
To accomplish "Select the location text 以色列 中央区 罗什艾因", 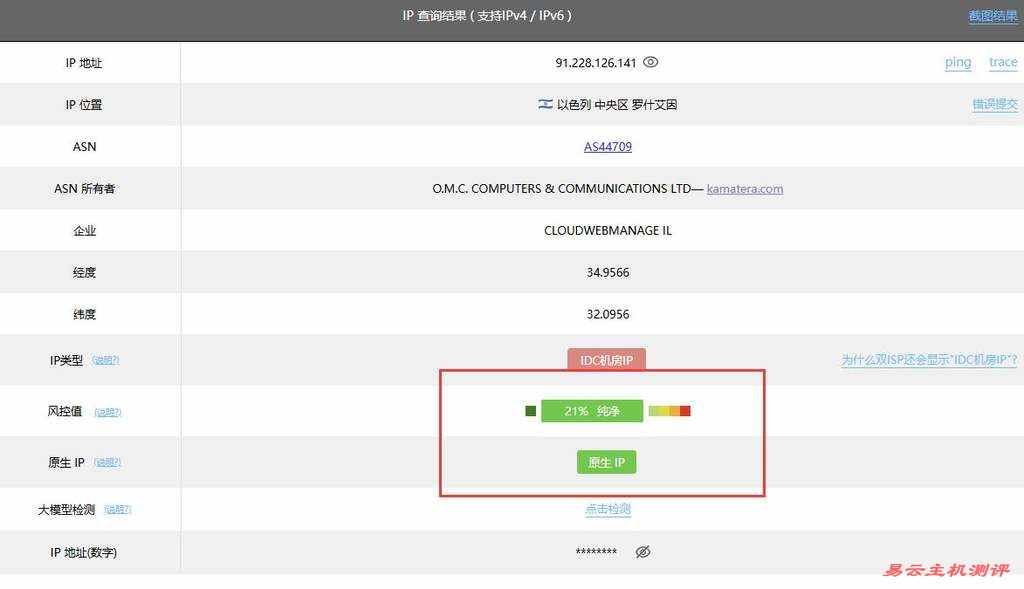I will point(616,104).
